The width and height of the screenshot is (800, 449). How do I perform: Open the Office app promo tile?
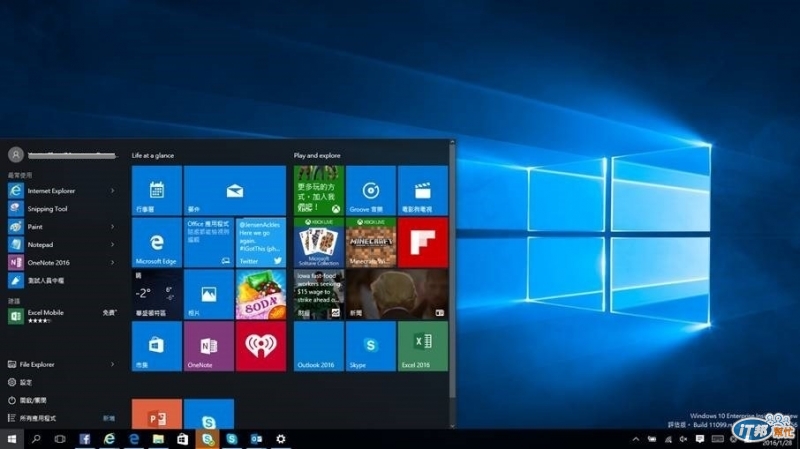pos(209,242)
